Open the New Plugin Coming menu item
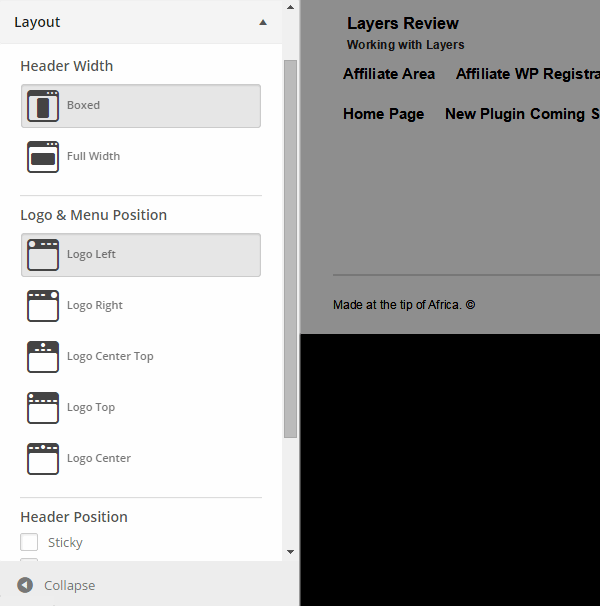 click(522, 114)
